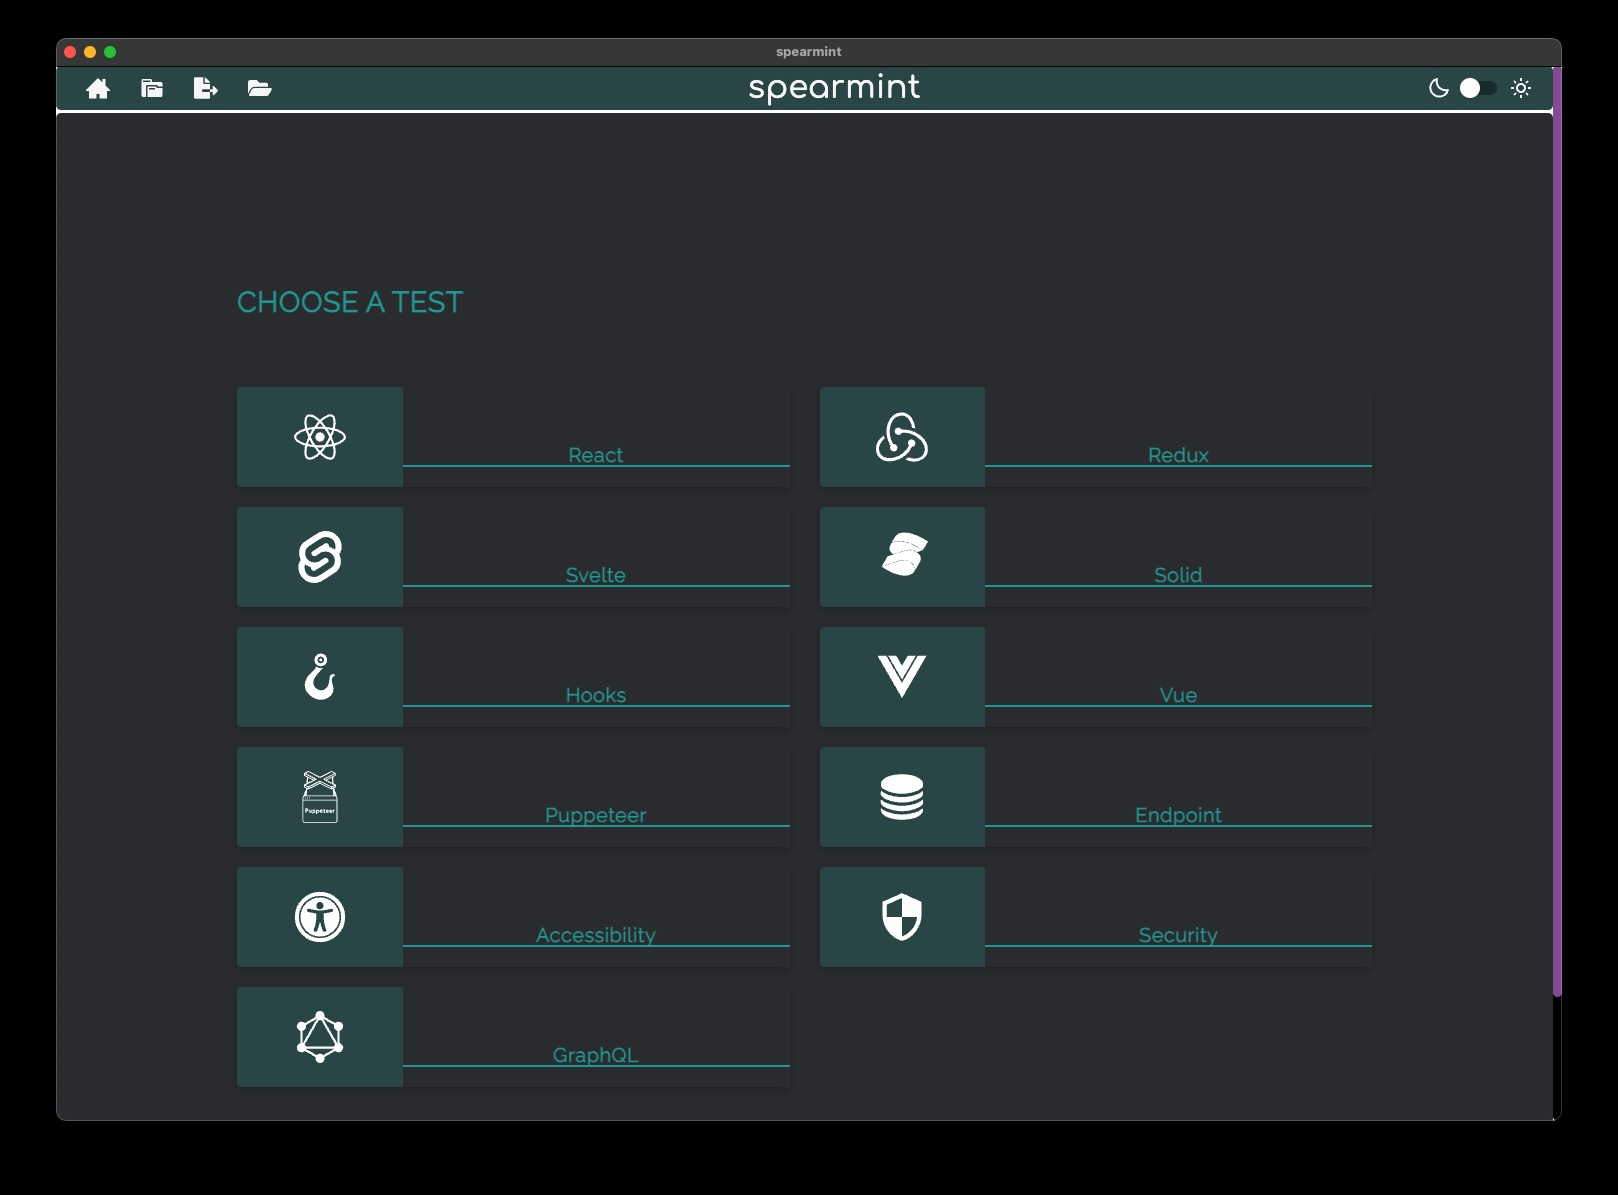
Task: Select the Svelte logo icon
Action: (x=320, y=557)
